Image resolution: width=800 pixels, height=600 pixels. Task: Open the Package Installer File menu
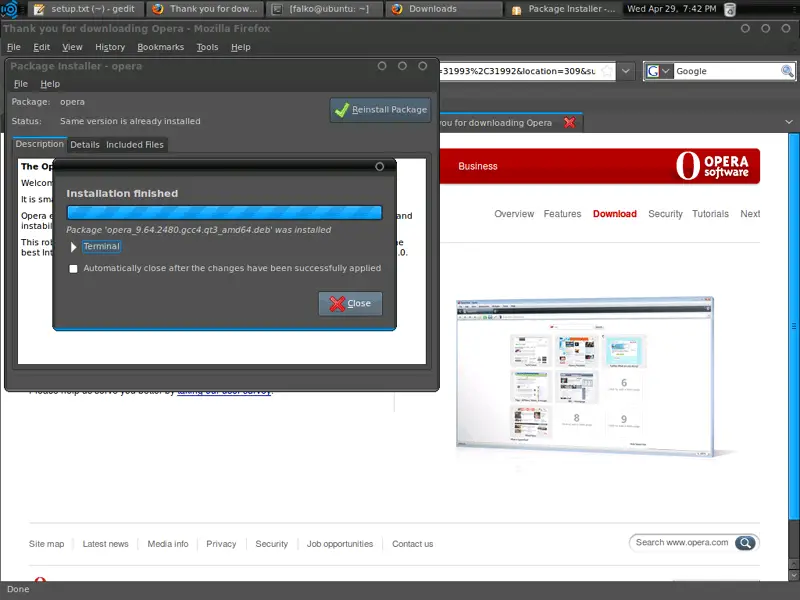click(20, 84)
